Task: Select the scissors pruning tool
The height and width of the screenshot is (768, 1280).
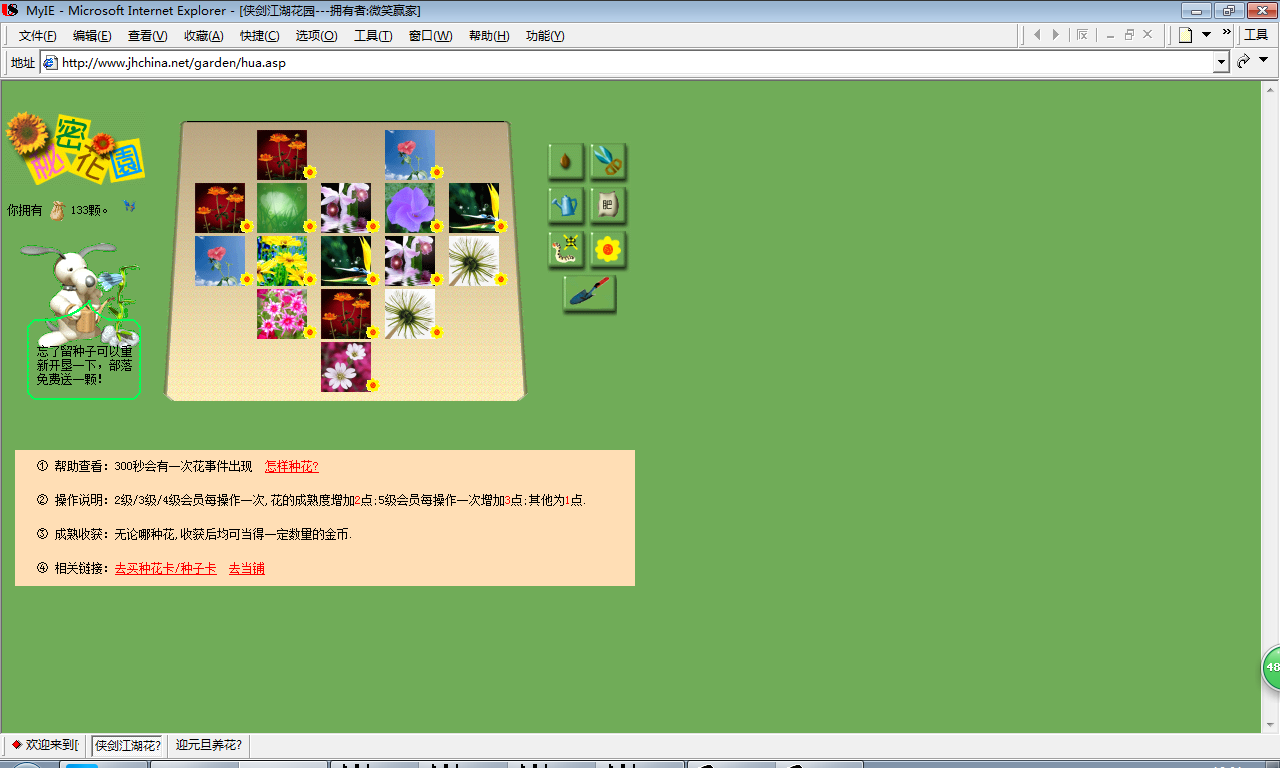Action: (x=608, y=161)
